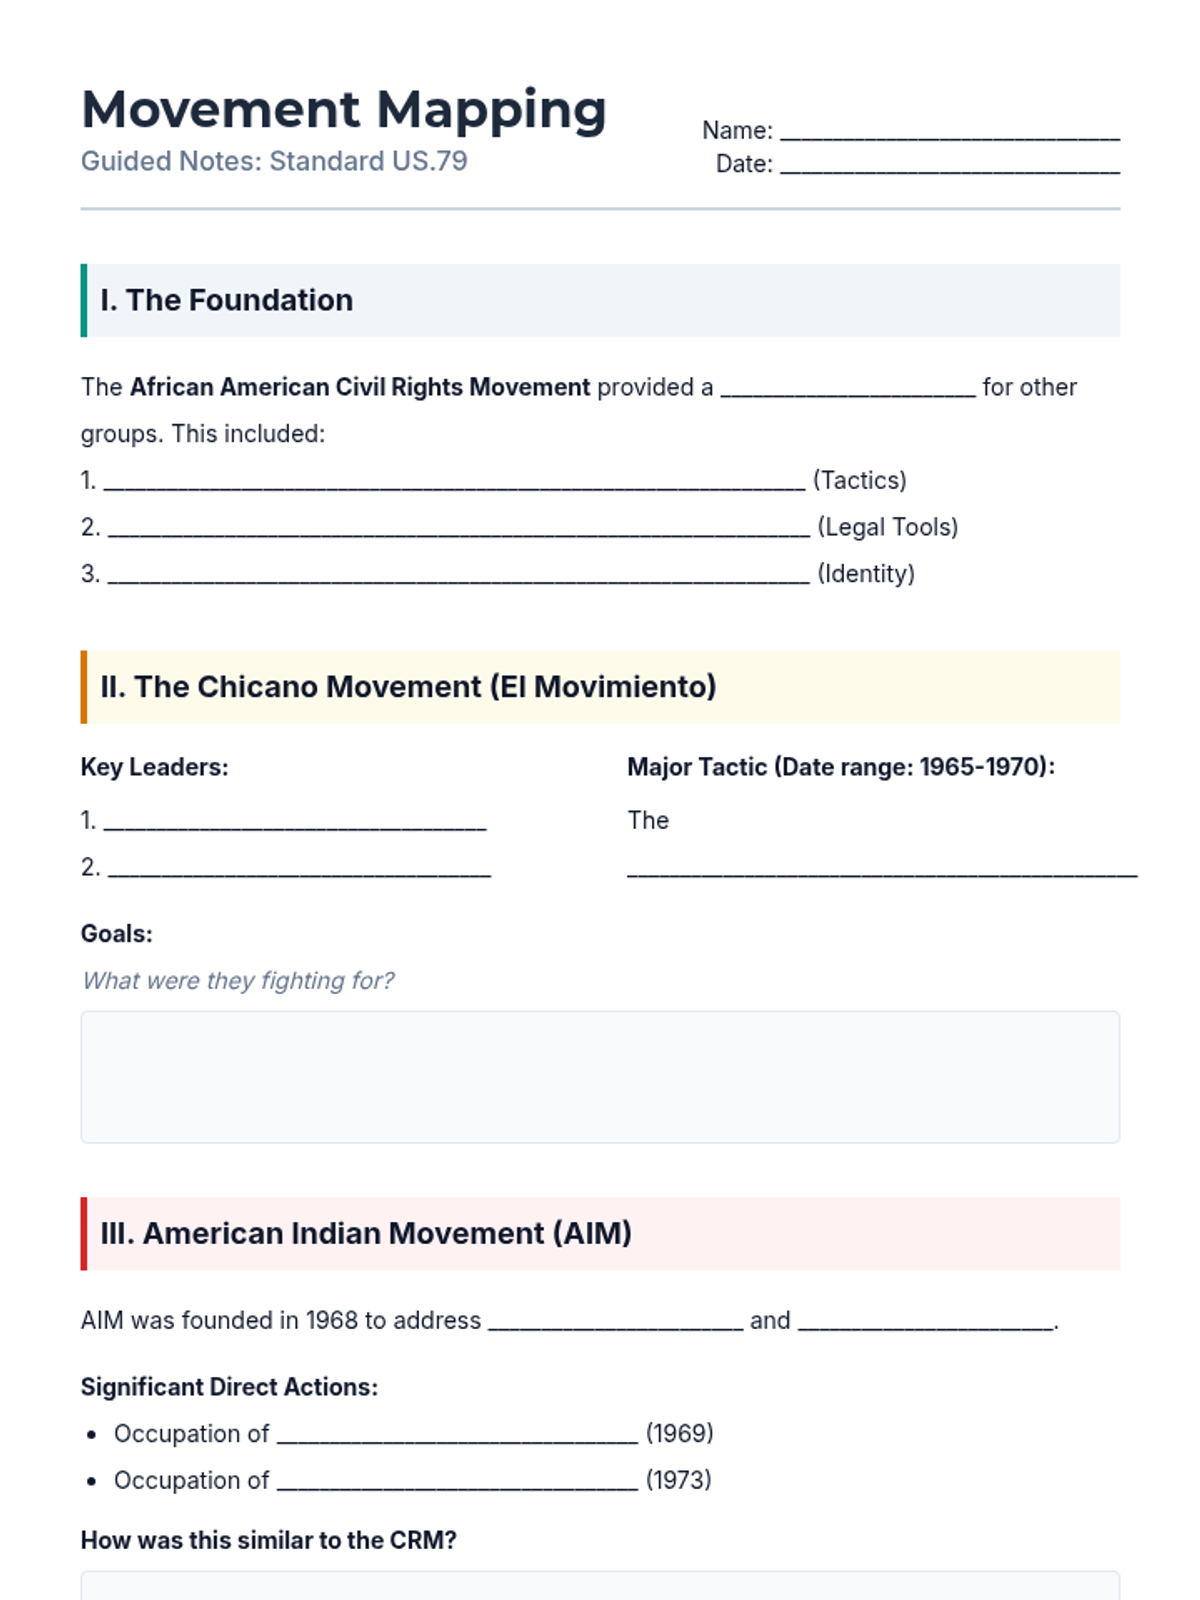Click the Occupation blank for (1973)
1200x1600 pixels.
tap(457, 1482)
